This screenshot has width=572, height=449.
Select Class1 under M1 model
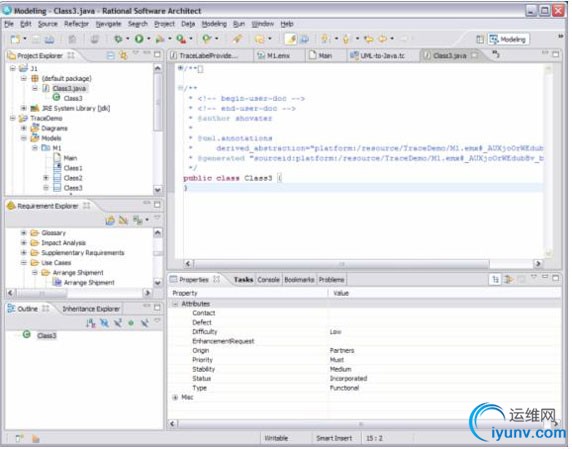pyautogui.click(x=73, y=168)
